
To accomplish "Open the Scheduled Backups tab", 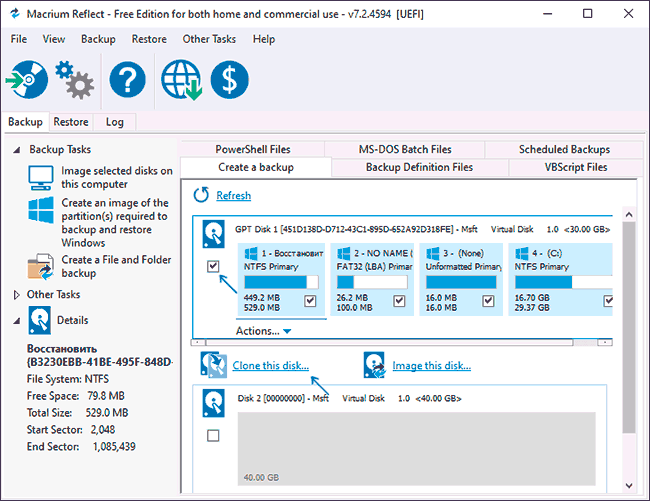I will click(x=564, y=150).
